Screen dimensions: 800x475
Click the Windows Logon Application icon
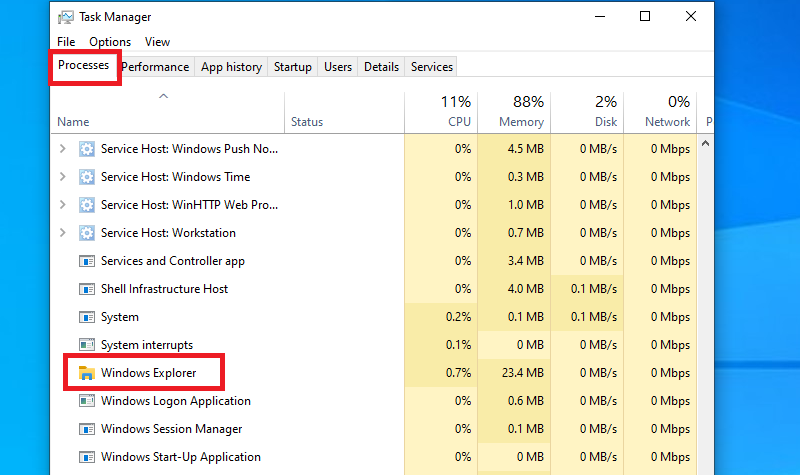pyautogui.click(x=87, y=401)
